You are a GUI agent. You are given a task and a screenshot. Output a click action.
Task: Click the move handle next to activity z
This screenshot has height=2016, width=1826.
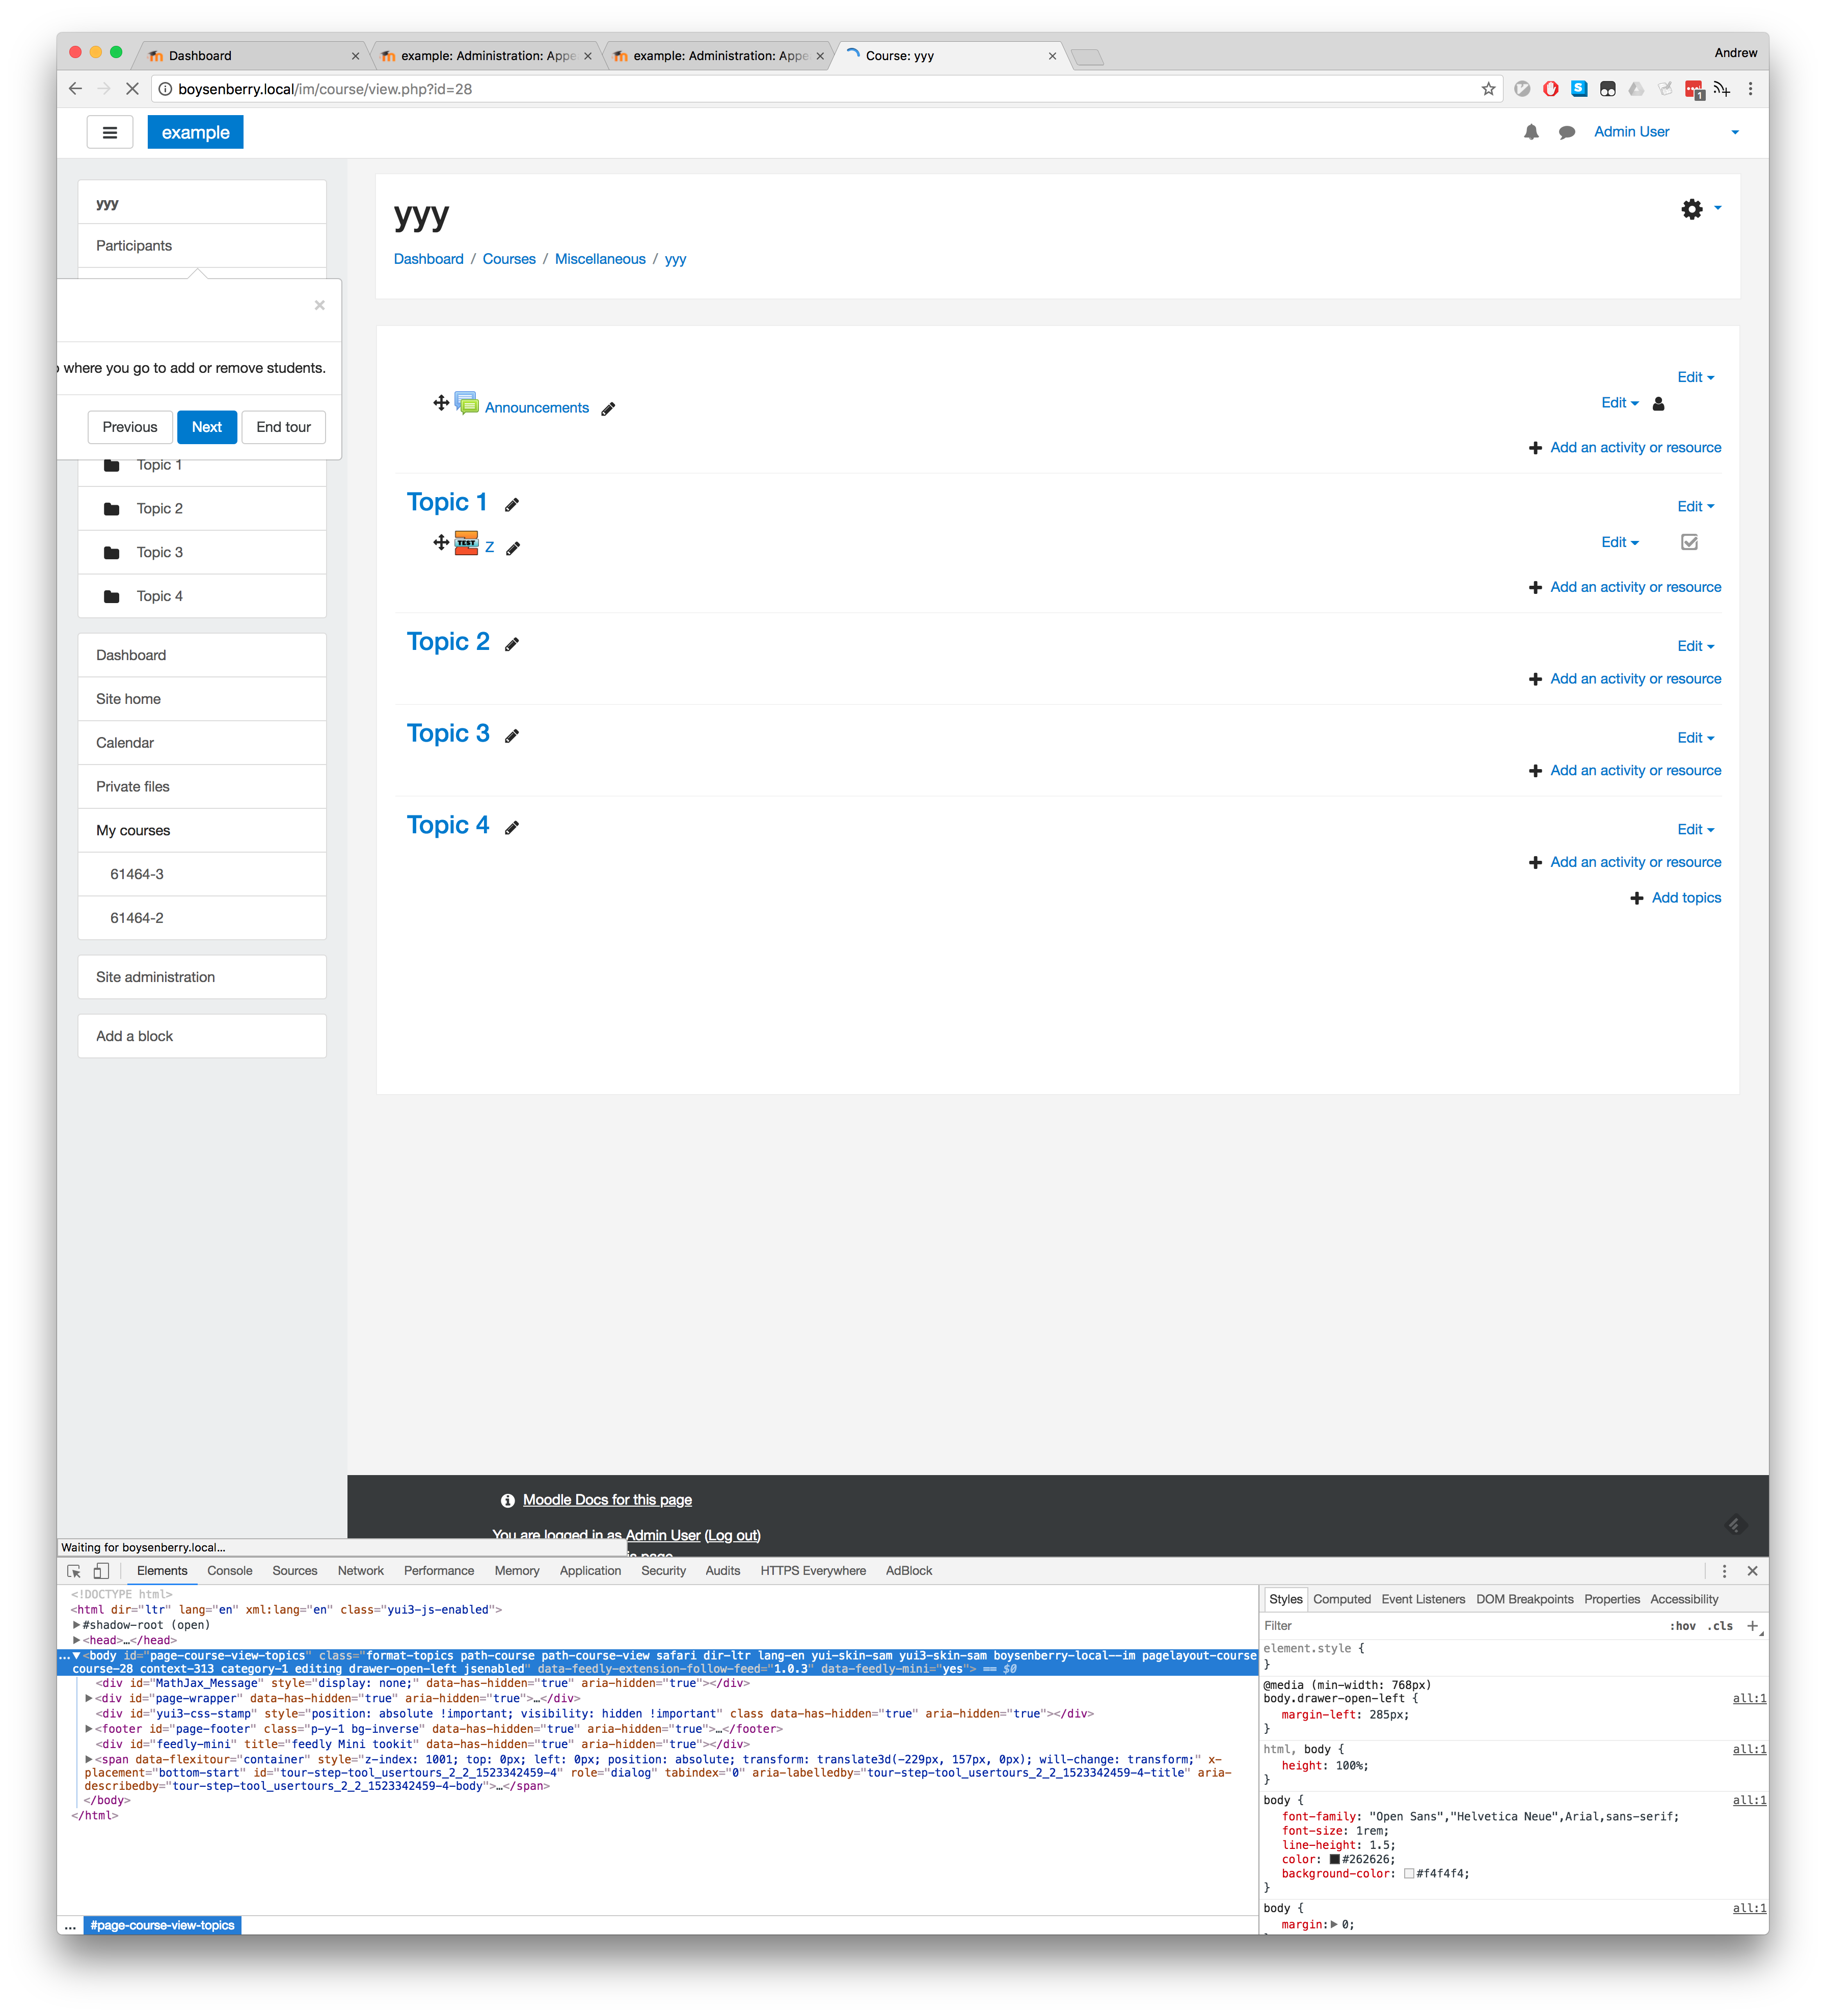click(441, 542)
